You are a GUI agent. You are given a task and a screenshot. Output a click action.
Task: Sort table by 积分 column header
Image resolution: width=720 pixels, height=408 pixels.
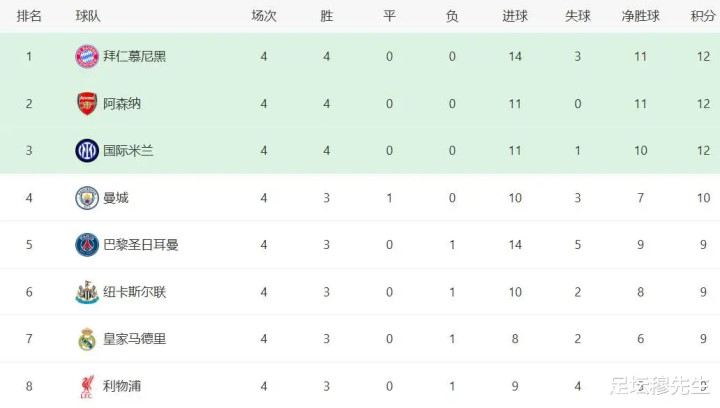pos(702,17)
